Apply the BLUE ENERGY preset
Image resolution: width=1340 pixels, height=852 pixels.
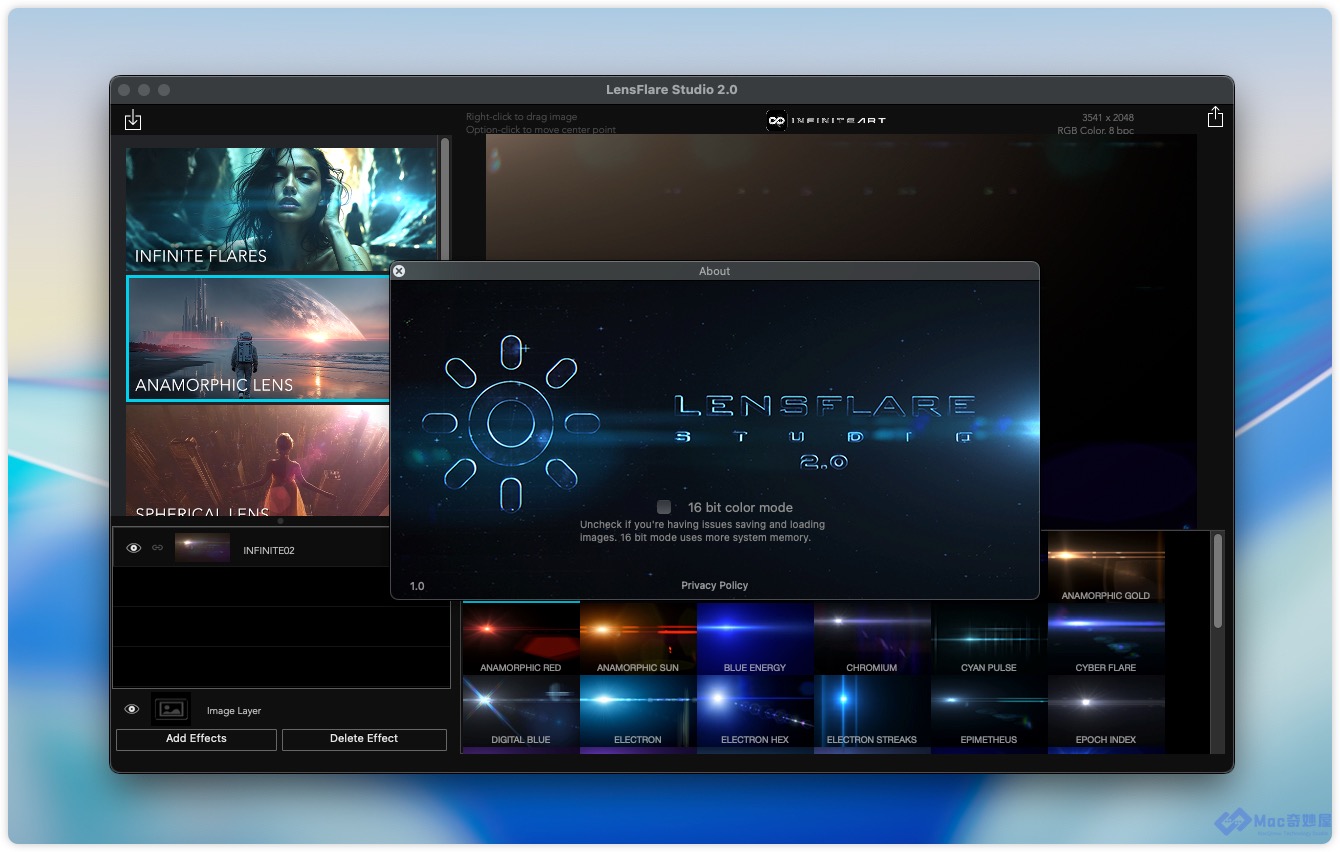[755, 638]
